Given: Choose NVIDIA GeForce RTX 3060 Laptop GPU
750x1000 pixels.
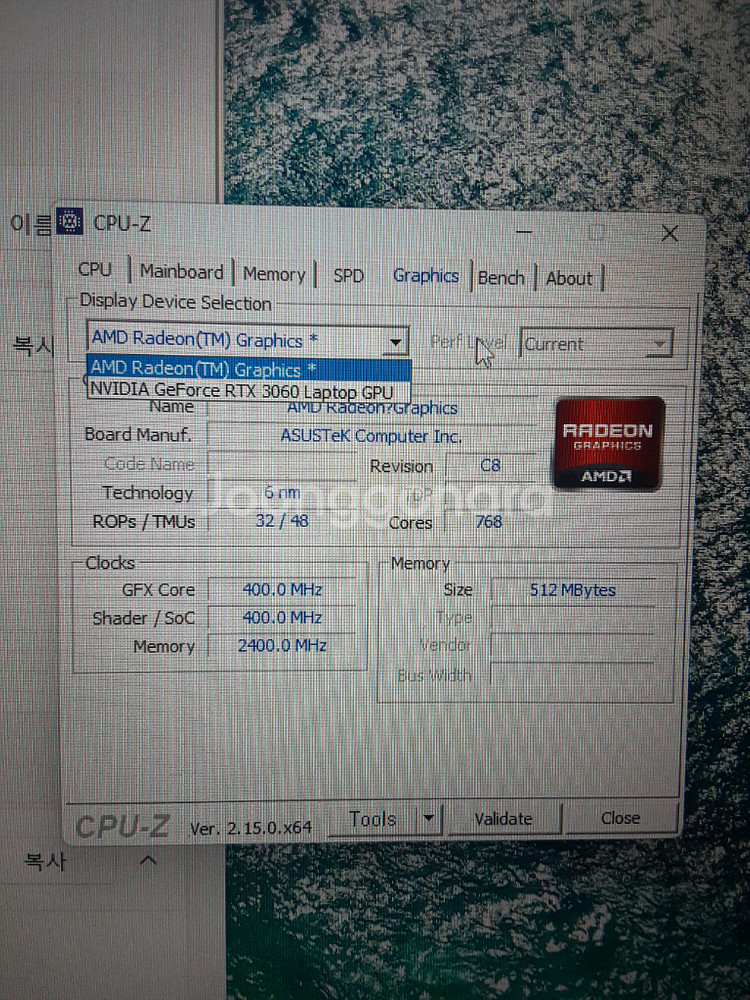Looking at the screenshot, I should click(x=249, y=391).
